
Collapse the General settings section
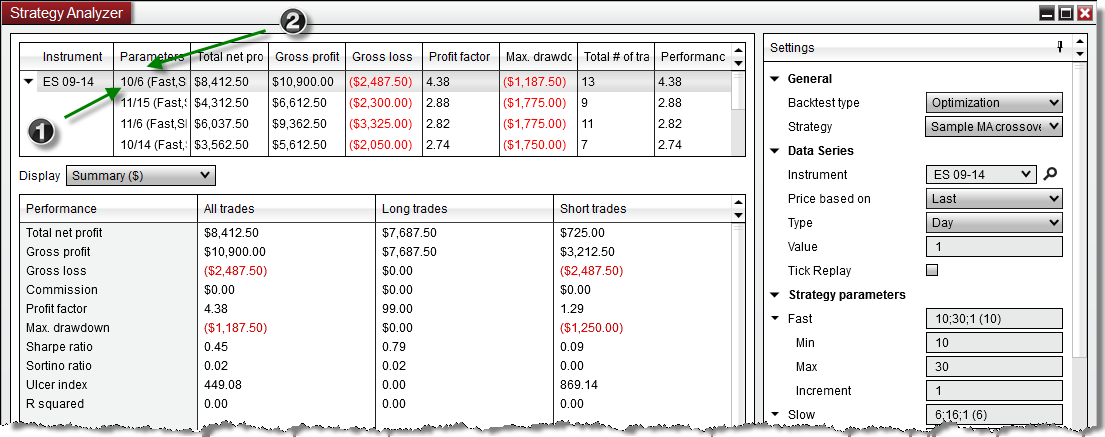click(x=775, y=79)
